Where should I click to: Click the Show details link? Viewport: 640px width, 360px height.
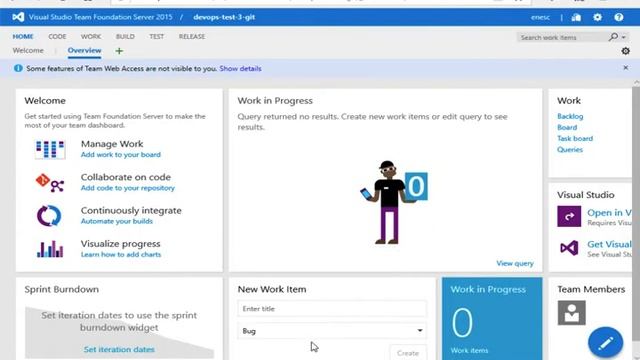pyautogui.click(x=240, y=69)
